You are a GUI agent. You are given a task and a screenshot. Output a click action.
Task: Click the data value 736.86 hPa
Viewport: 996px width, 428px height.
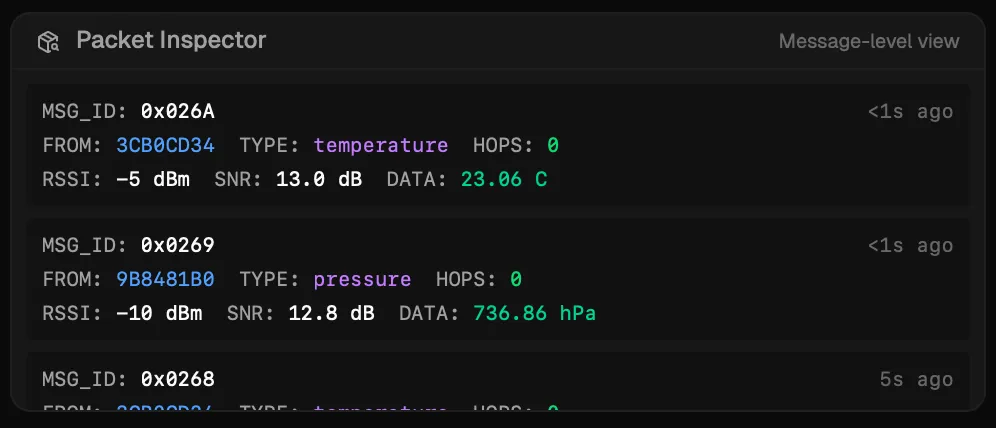534,313
